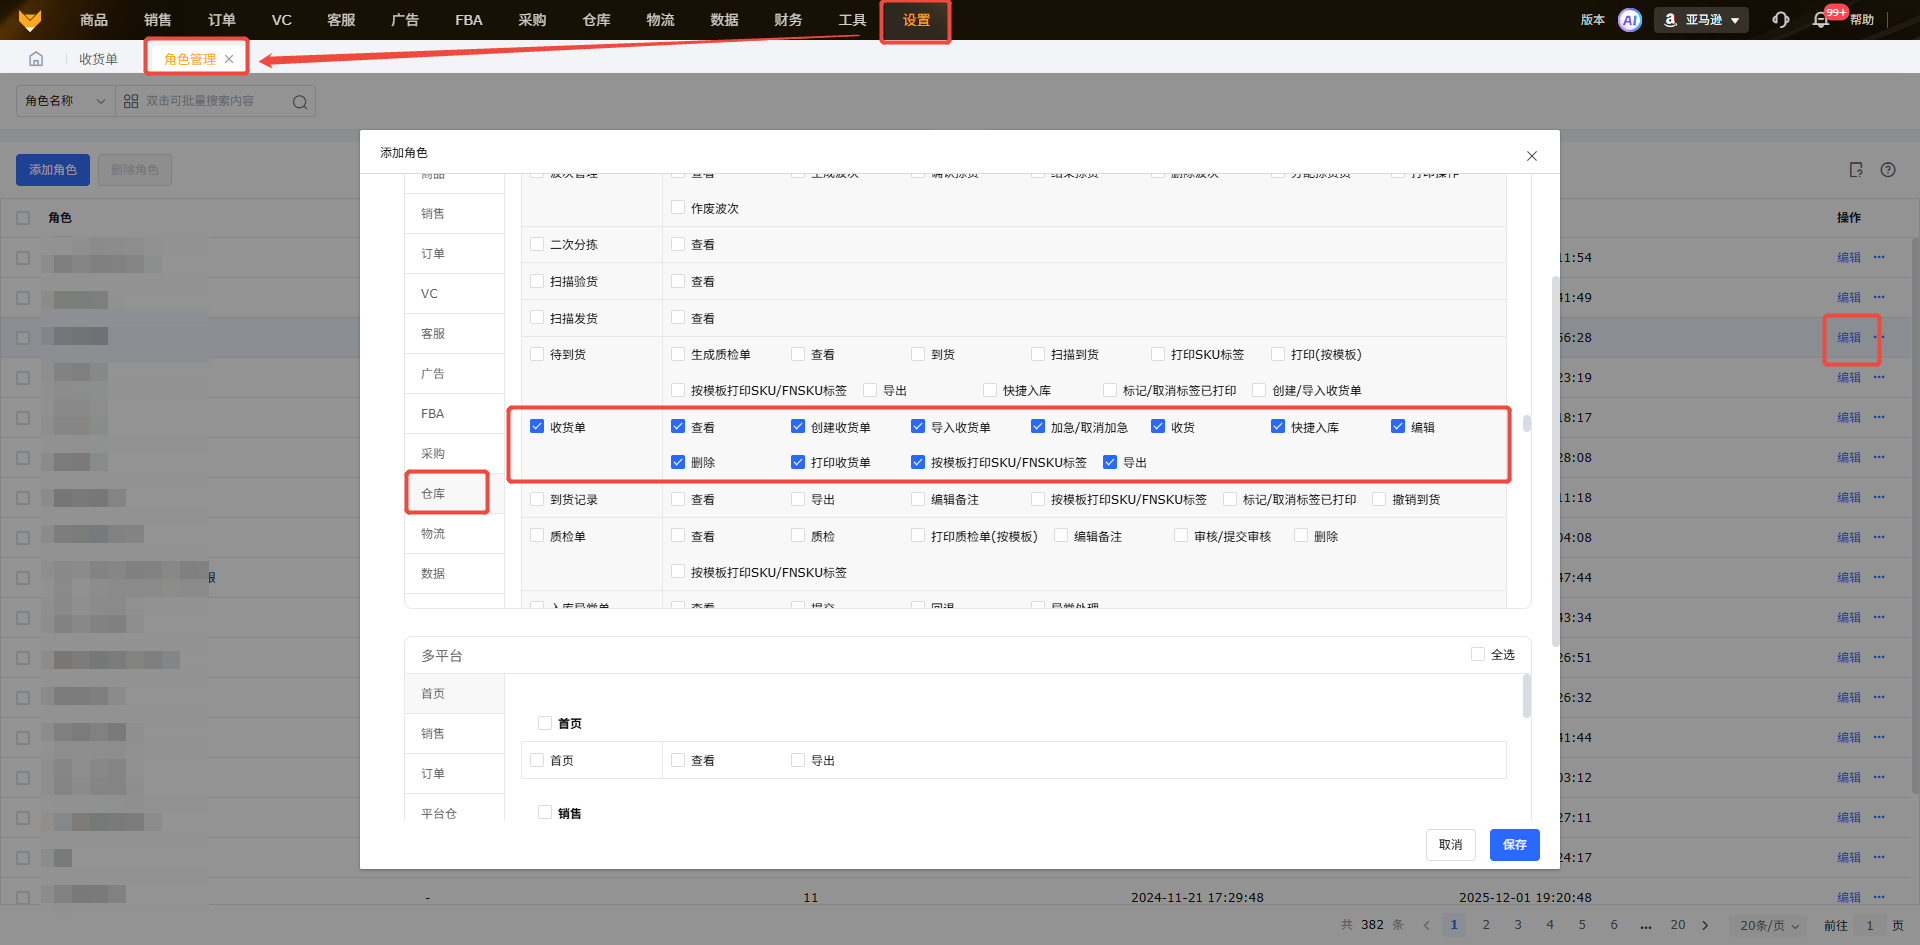Click the 取消 button
The image size is (1920, 945).
click(1450, 845)
